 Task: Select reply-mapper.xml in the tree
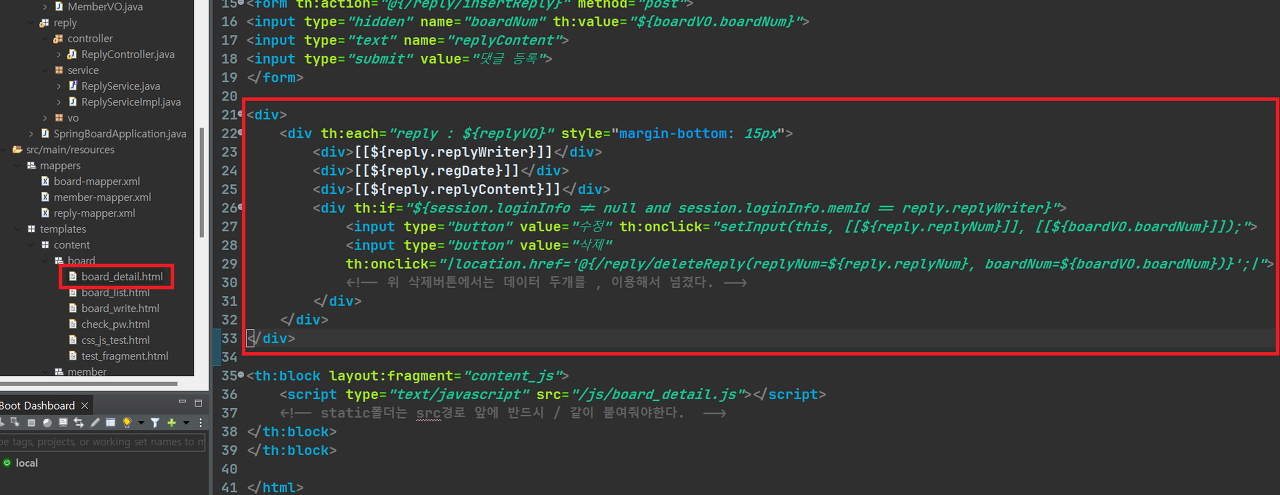(x=95, y=213)
